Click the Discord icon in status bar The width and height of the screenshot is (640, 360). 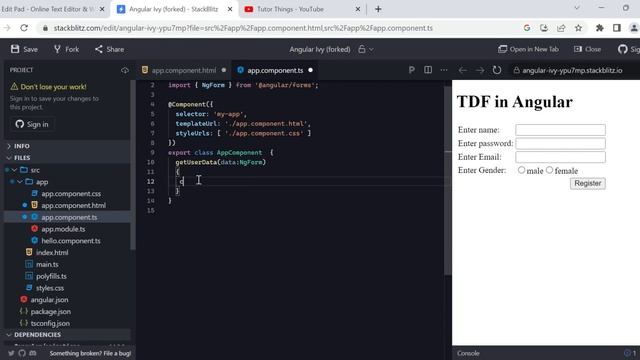33,353
